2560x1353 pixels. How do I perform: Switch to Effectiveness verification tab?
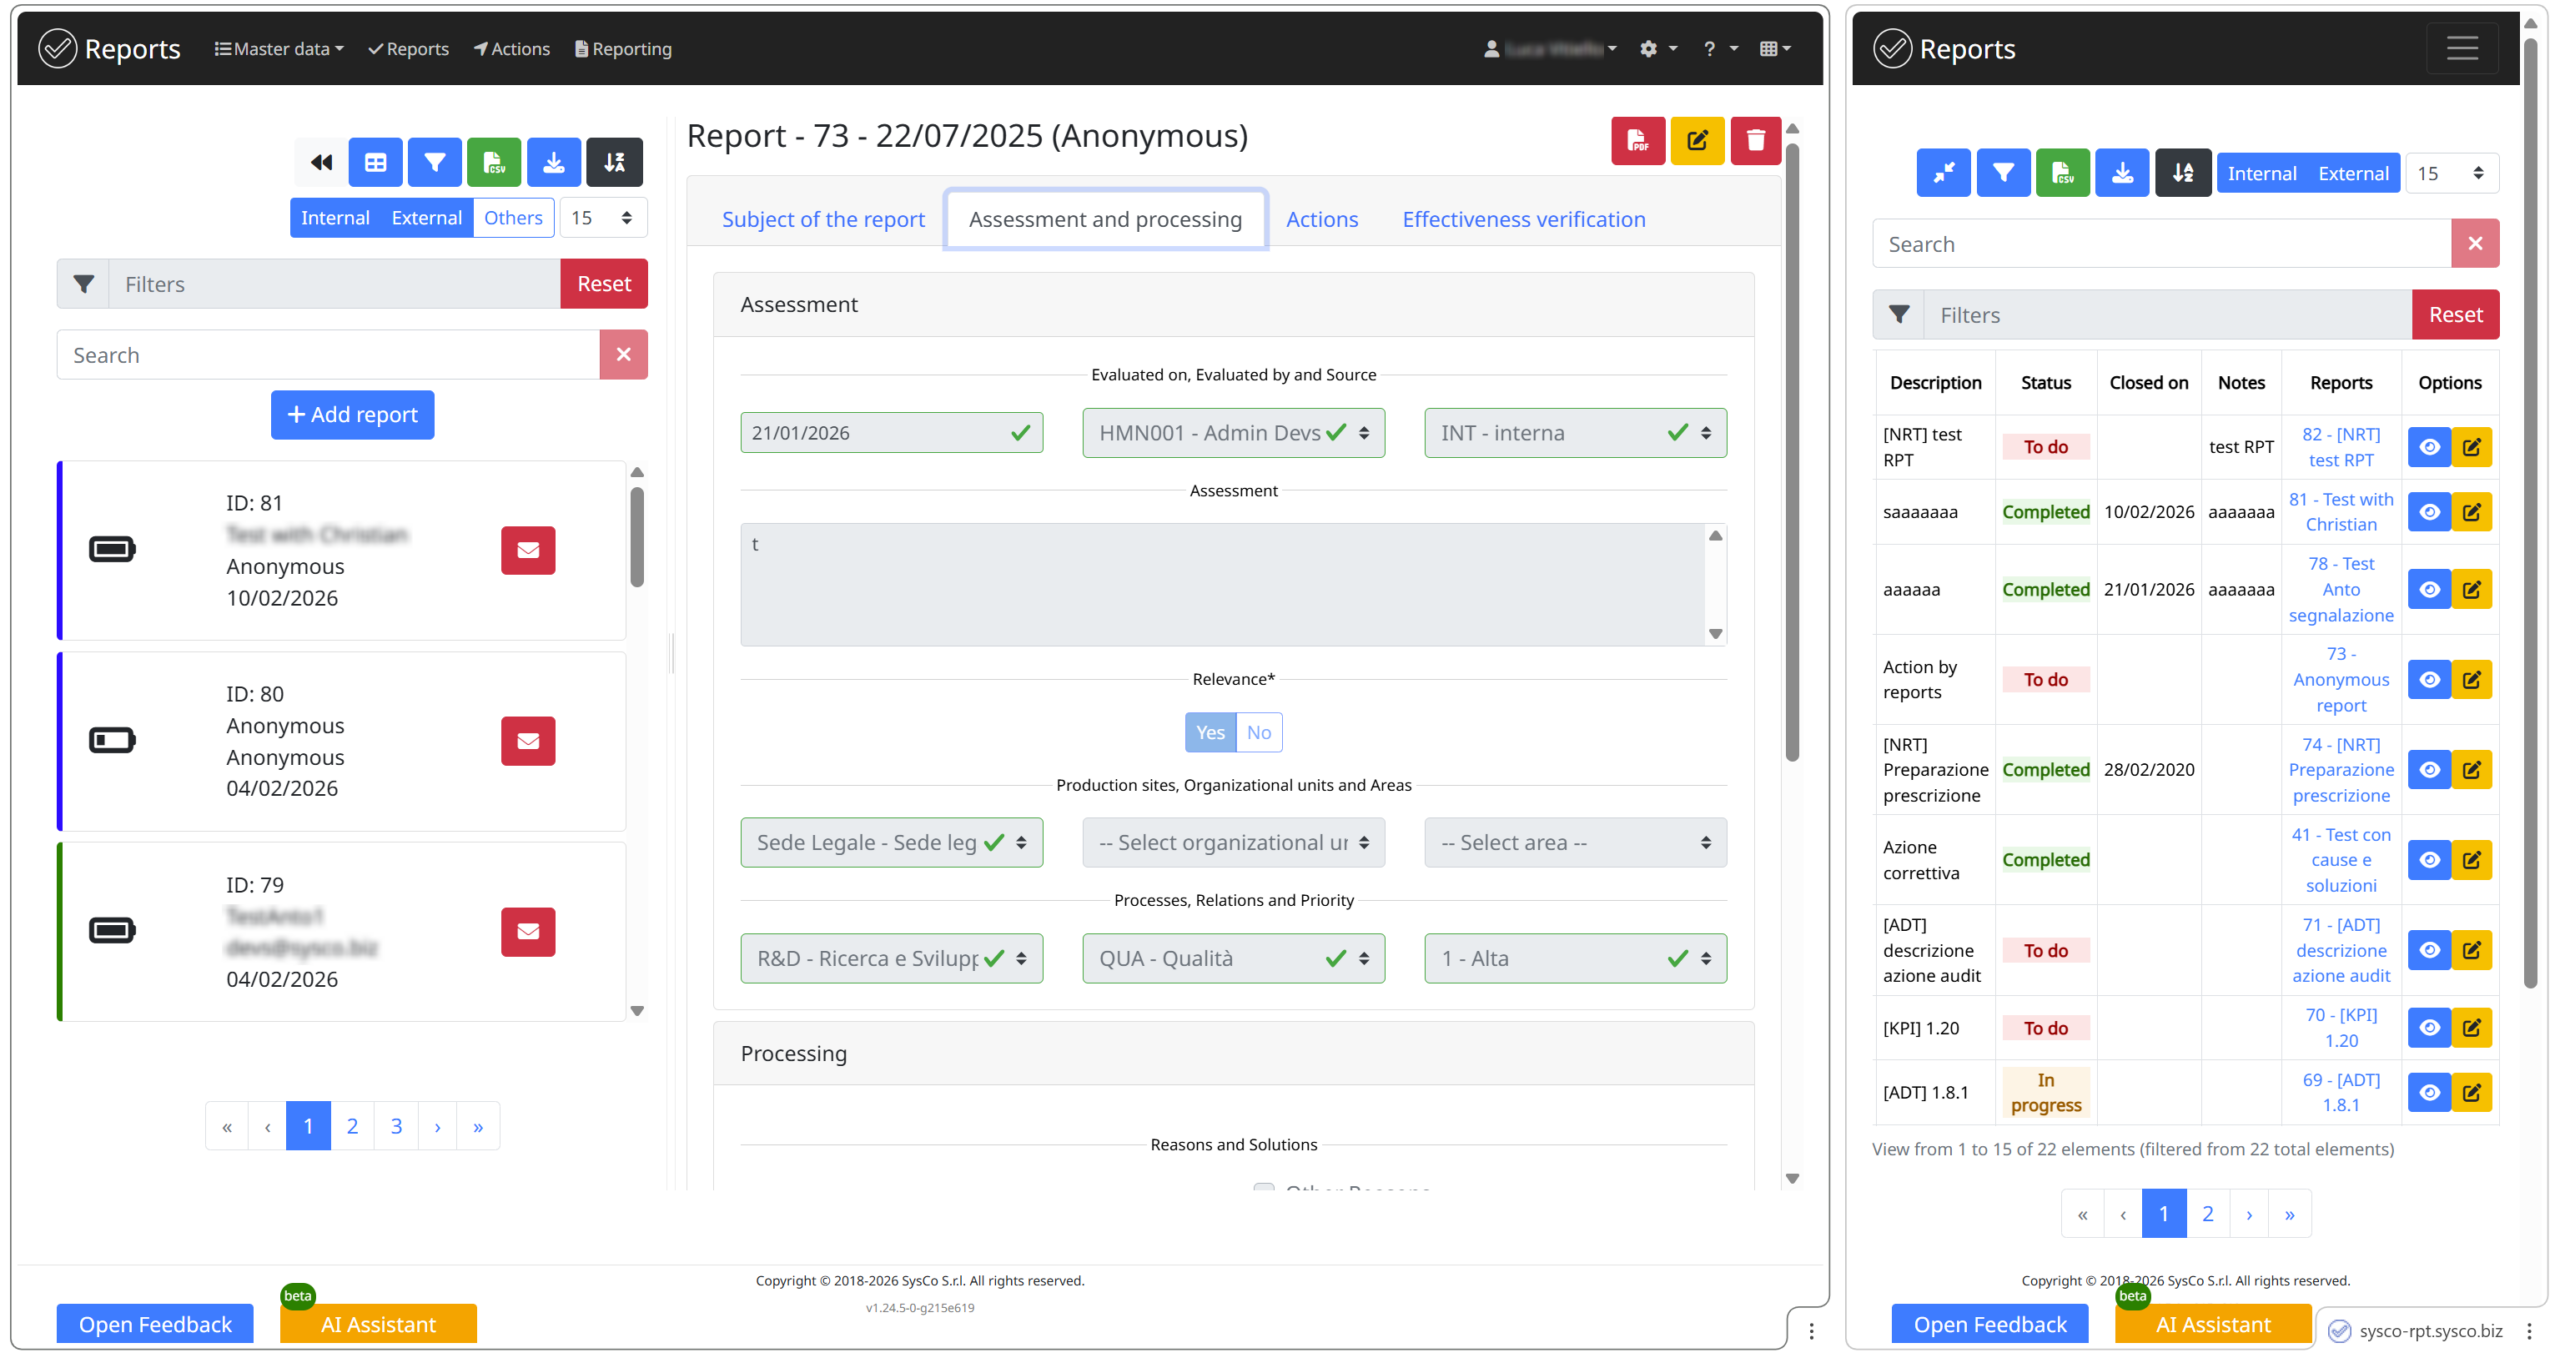point(1523,219)
